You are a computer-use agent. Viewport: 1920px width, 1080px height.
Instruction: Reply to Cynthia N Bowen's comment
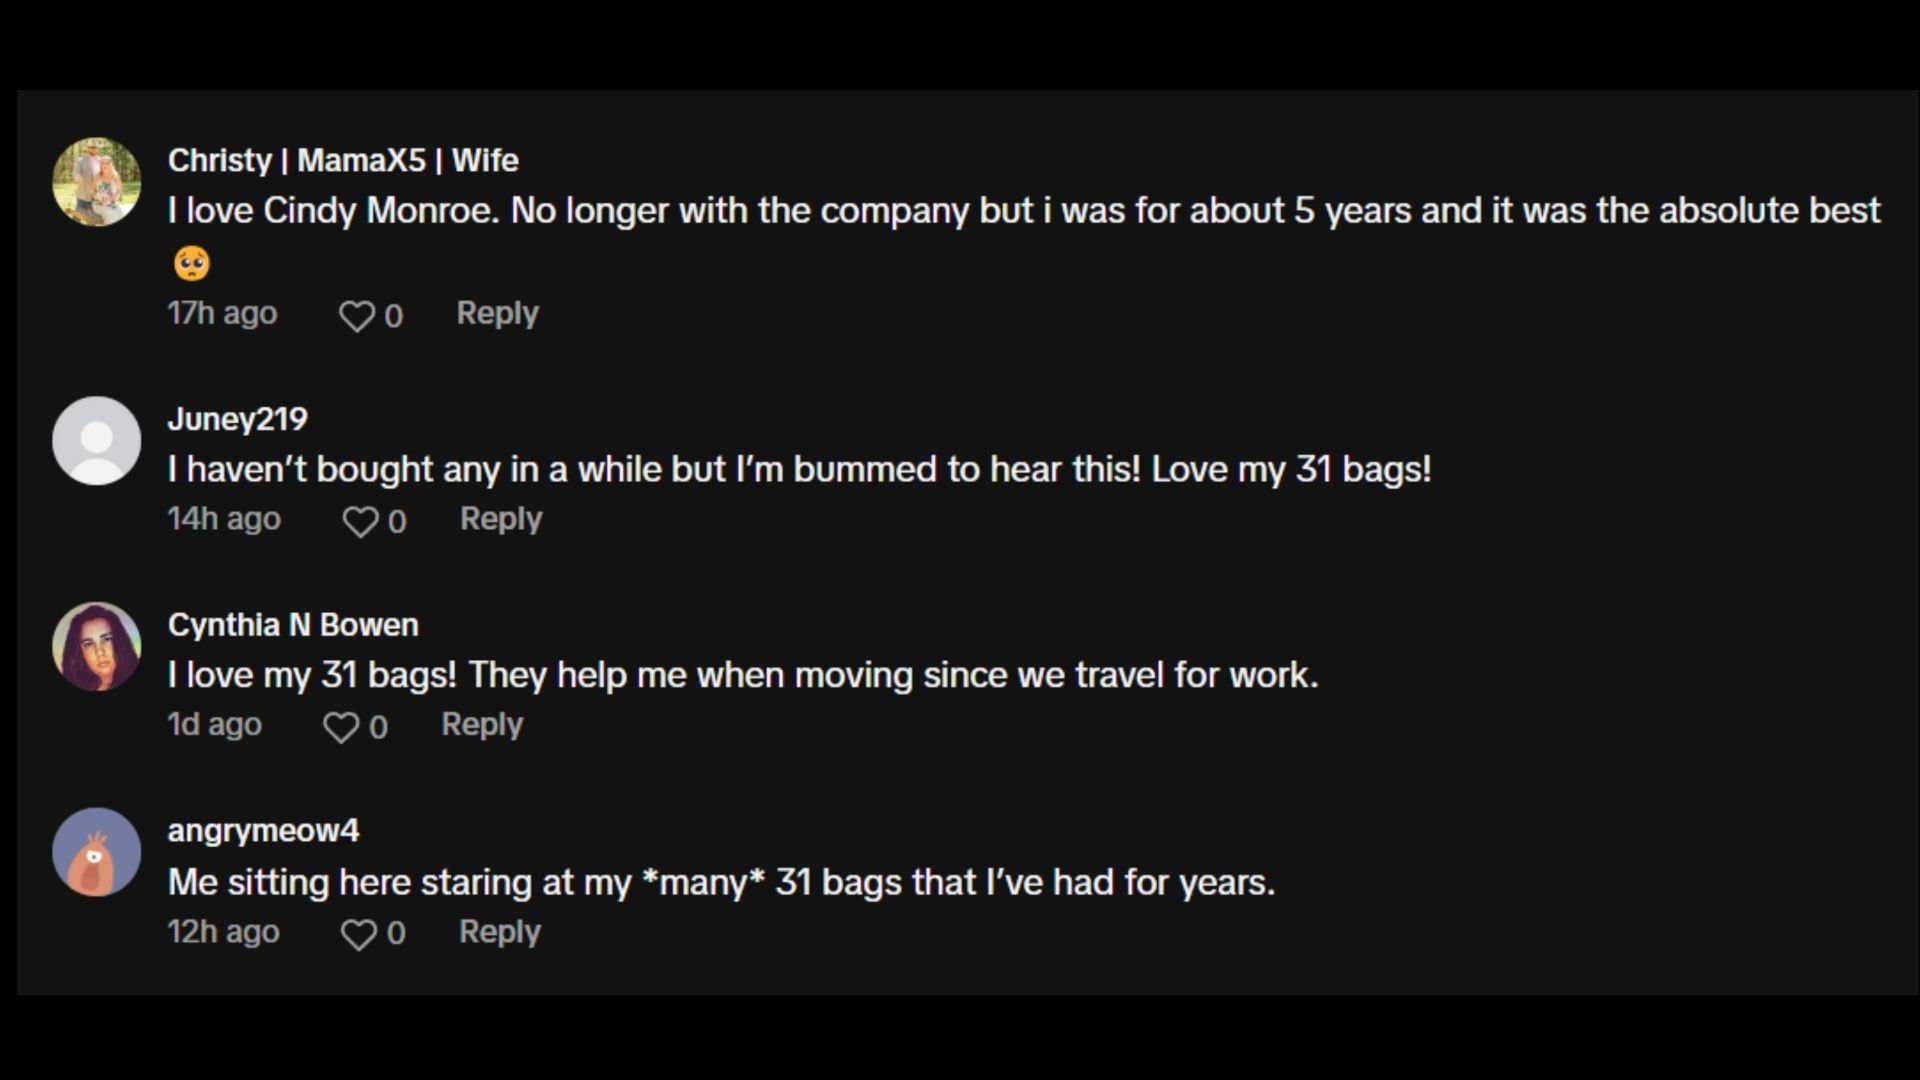pos(482,725)
